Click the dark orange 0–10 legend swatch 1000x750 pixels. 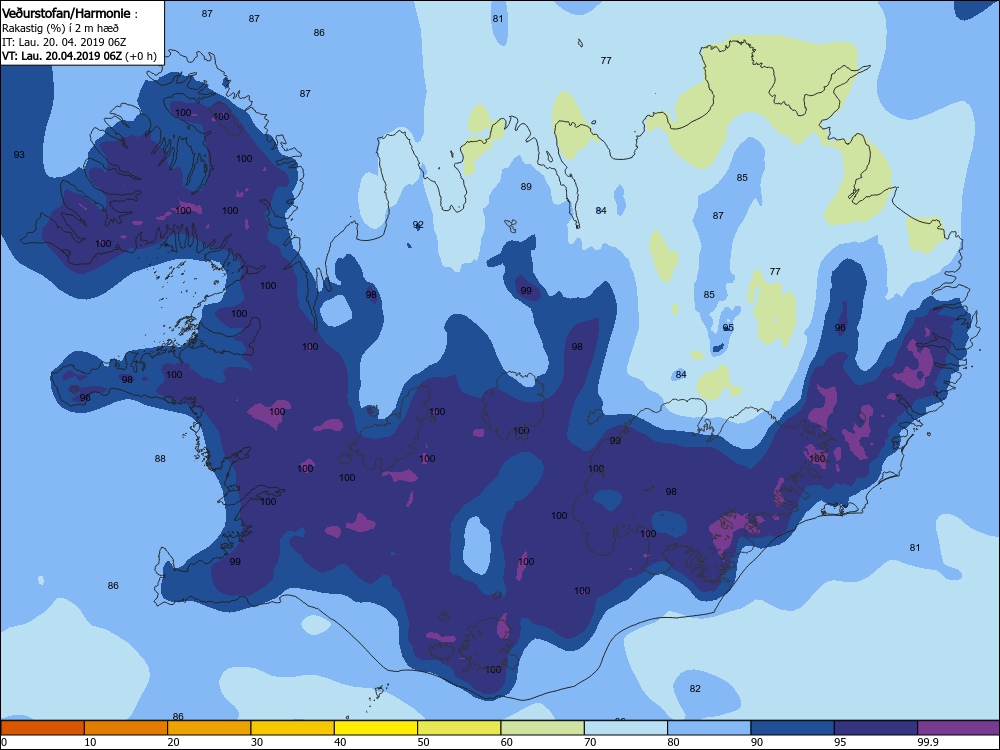pos(42,728)
